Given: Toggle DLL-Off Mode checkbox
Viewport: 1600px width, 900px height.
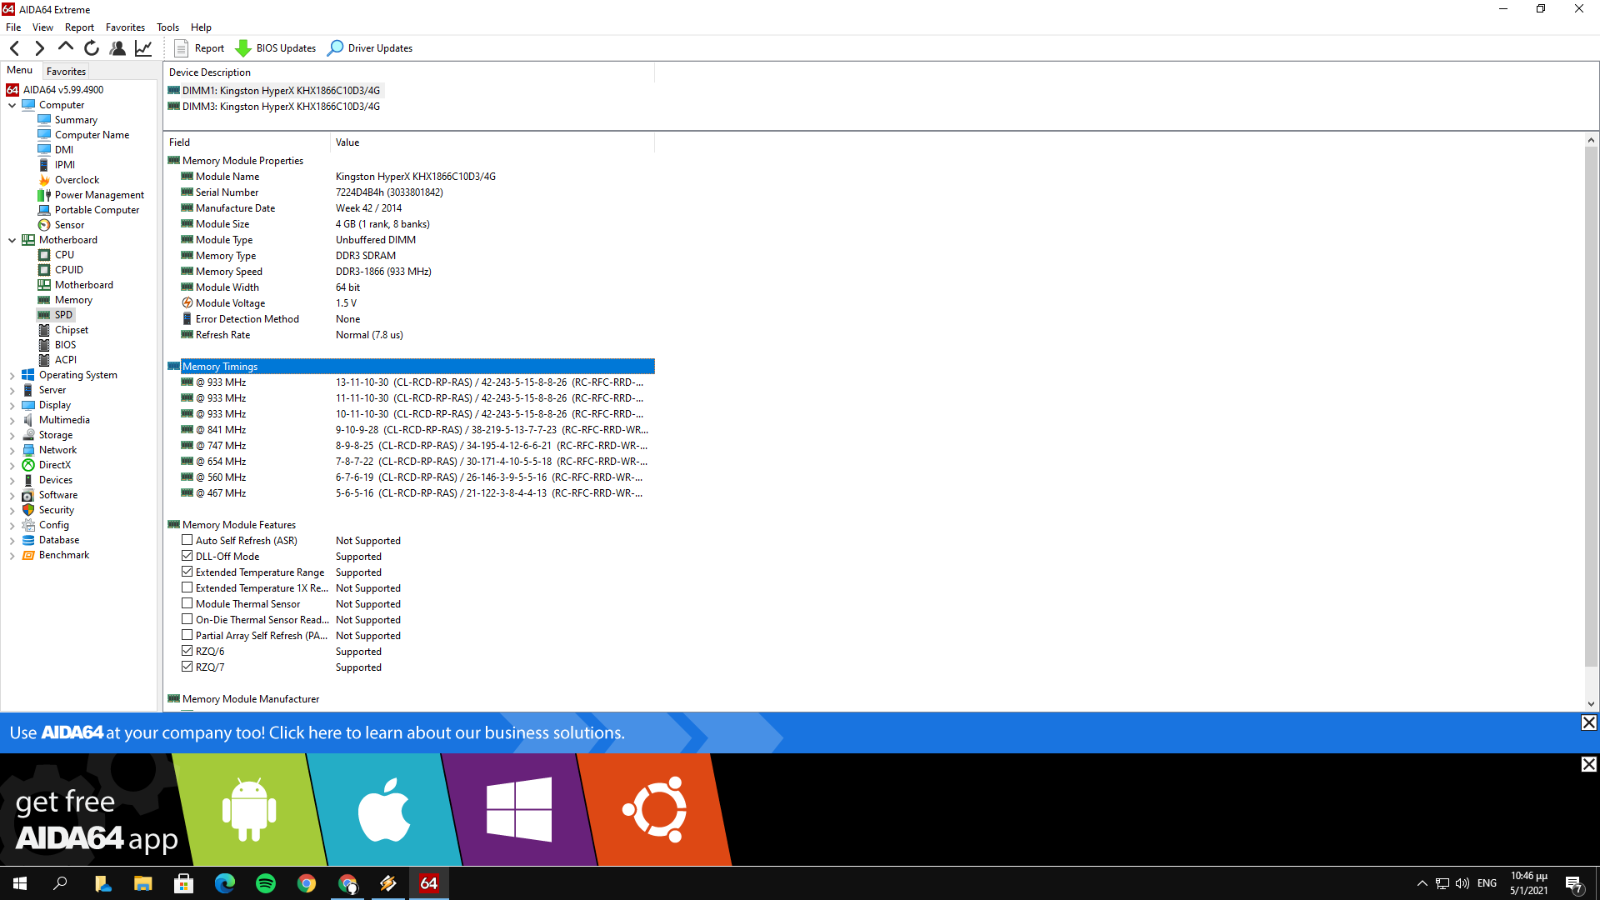Looking at the screenshot, I should 187,556.
